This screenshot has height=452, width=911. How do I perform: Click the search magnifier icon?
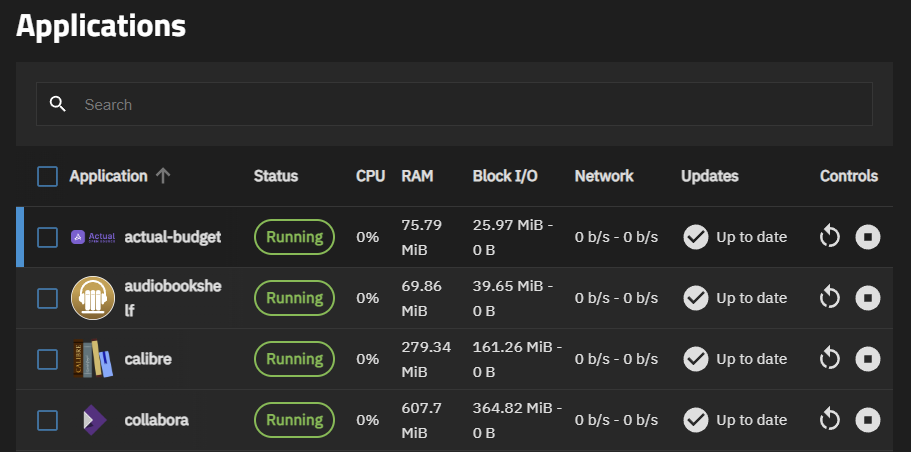coord(58,104)
